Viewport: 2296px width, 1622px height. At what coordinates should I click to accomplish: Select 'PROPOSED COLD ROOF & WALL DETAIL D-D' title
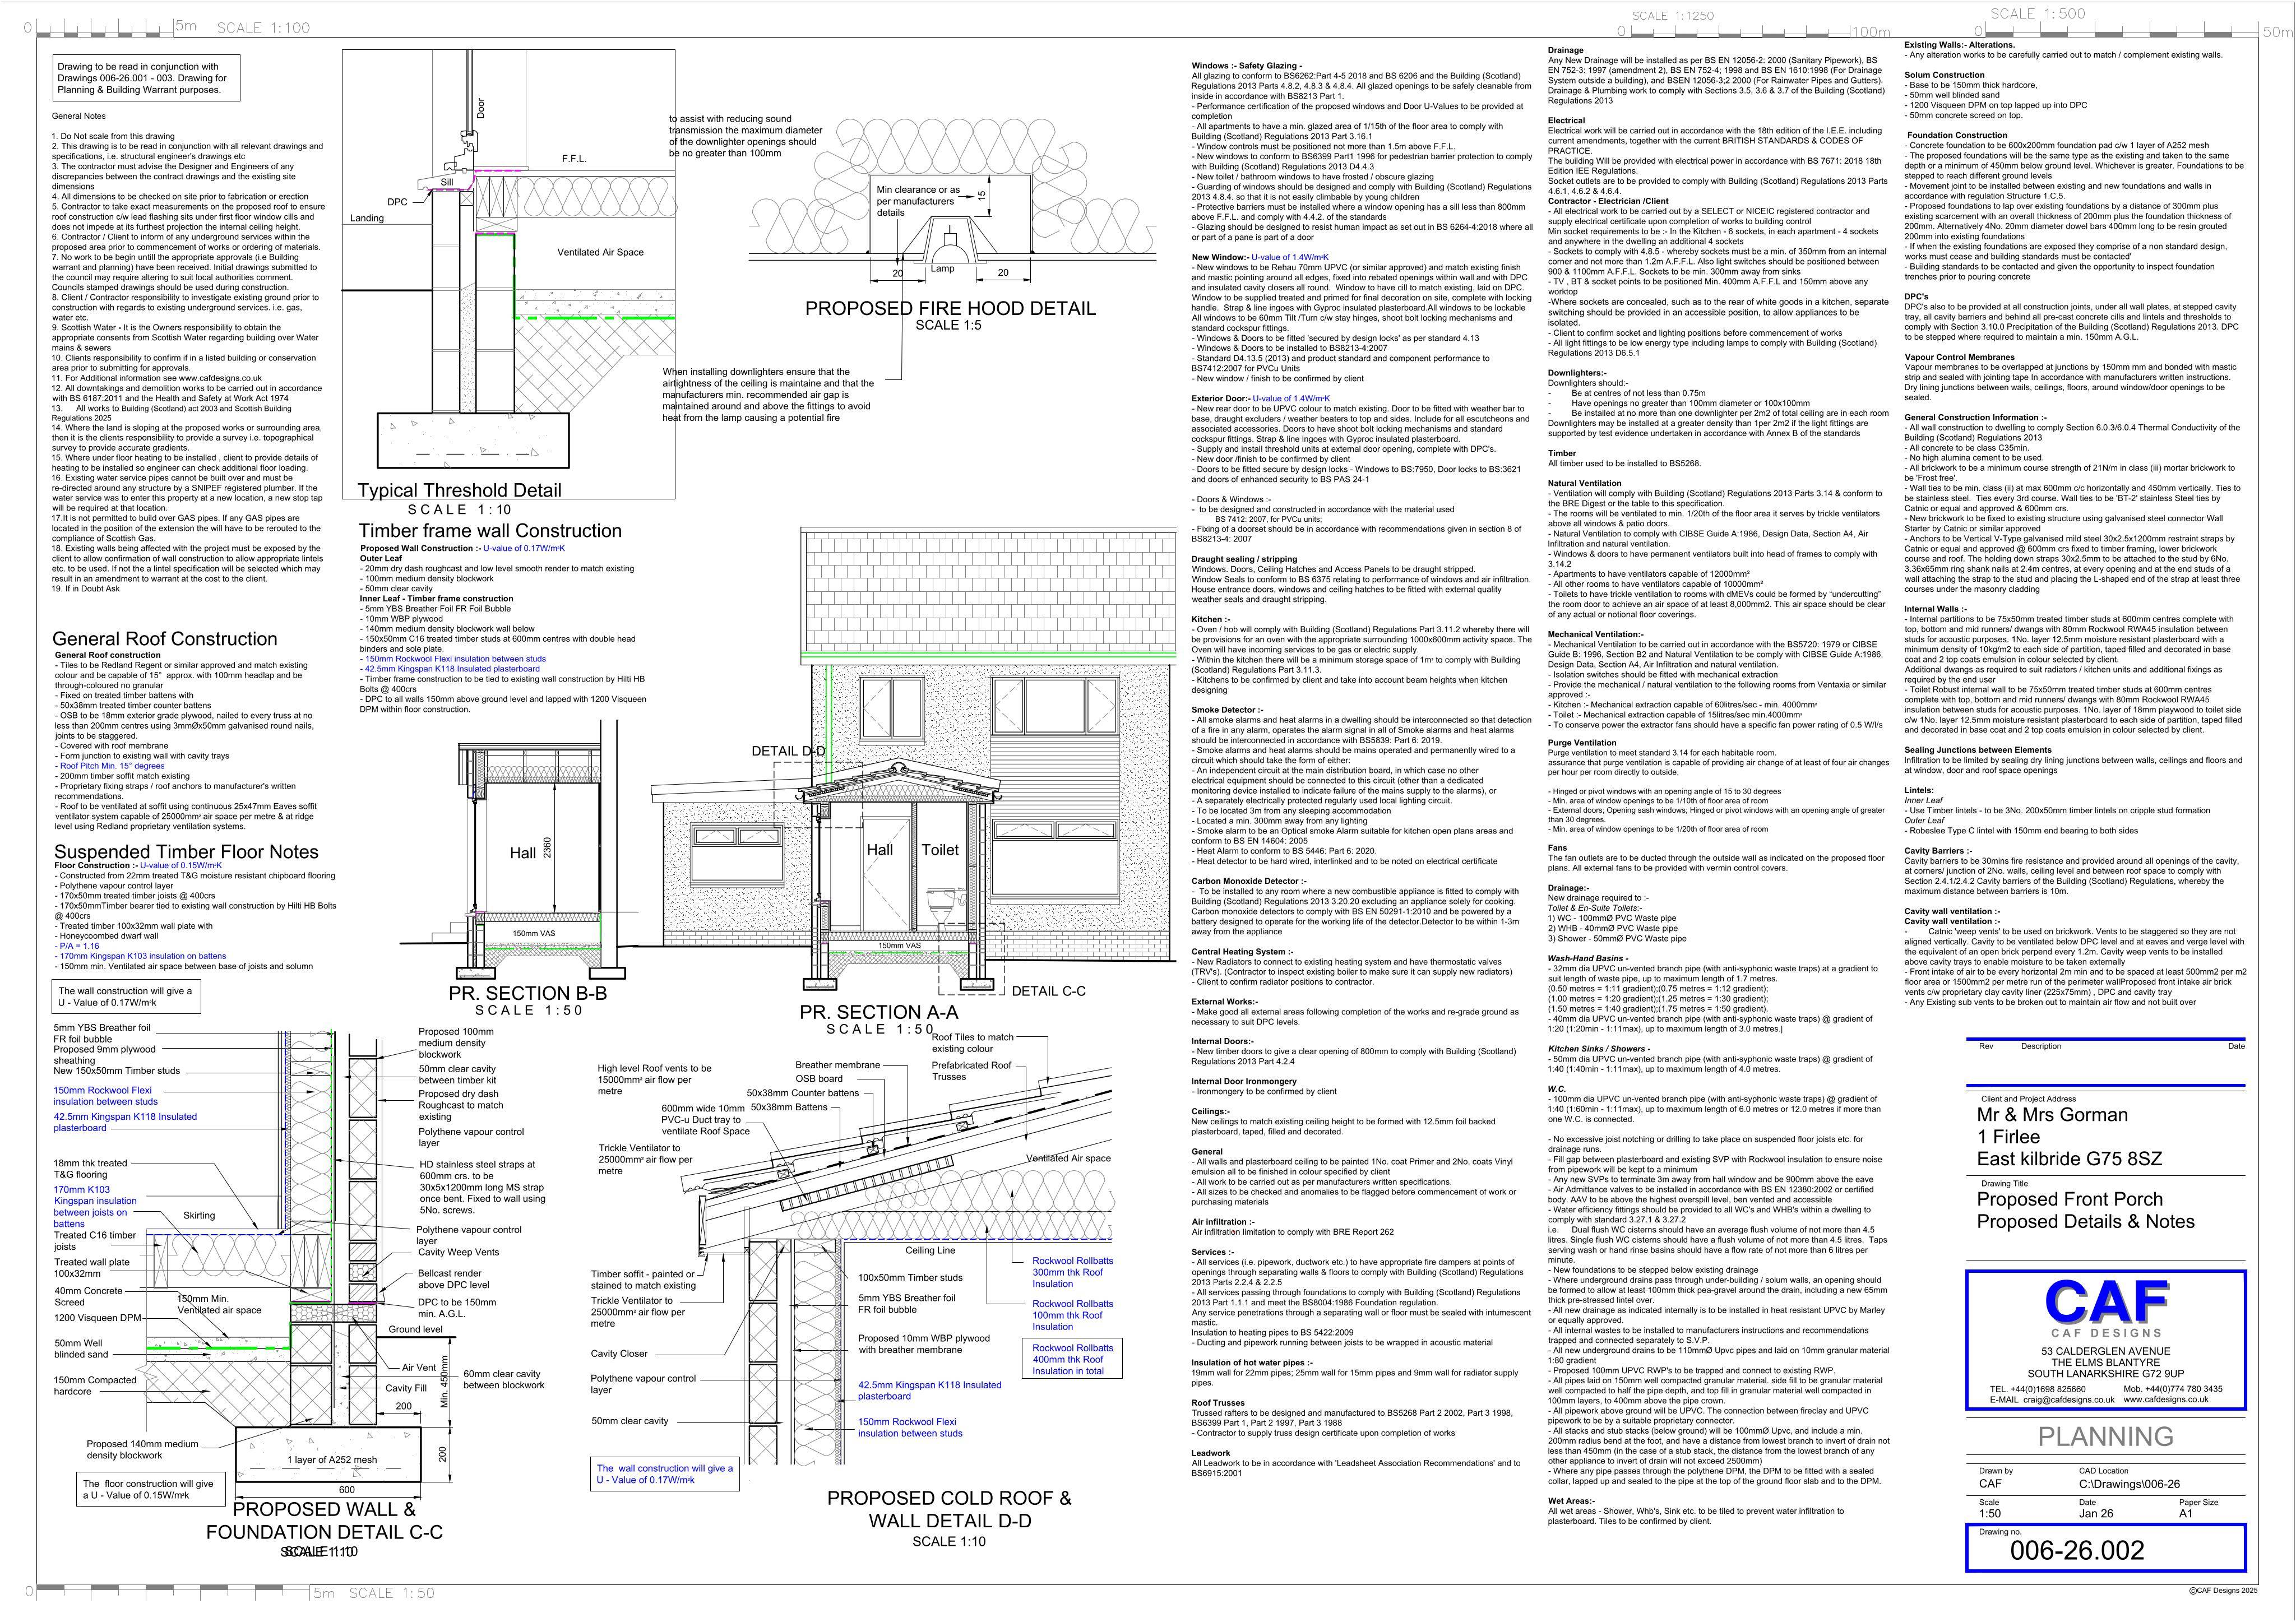coord(949,1509)
